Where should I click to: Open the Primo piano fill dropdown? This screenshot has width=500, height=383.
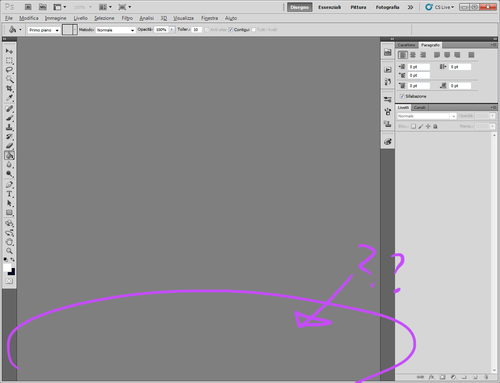click(44, 30)
